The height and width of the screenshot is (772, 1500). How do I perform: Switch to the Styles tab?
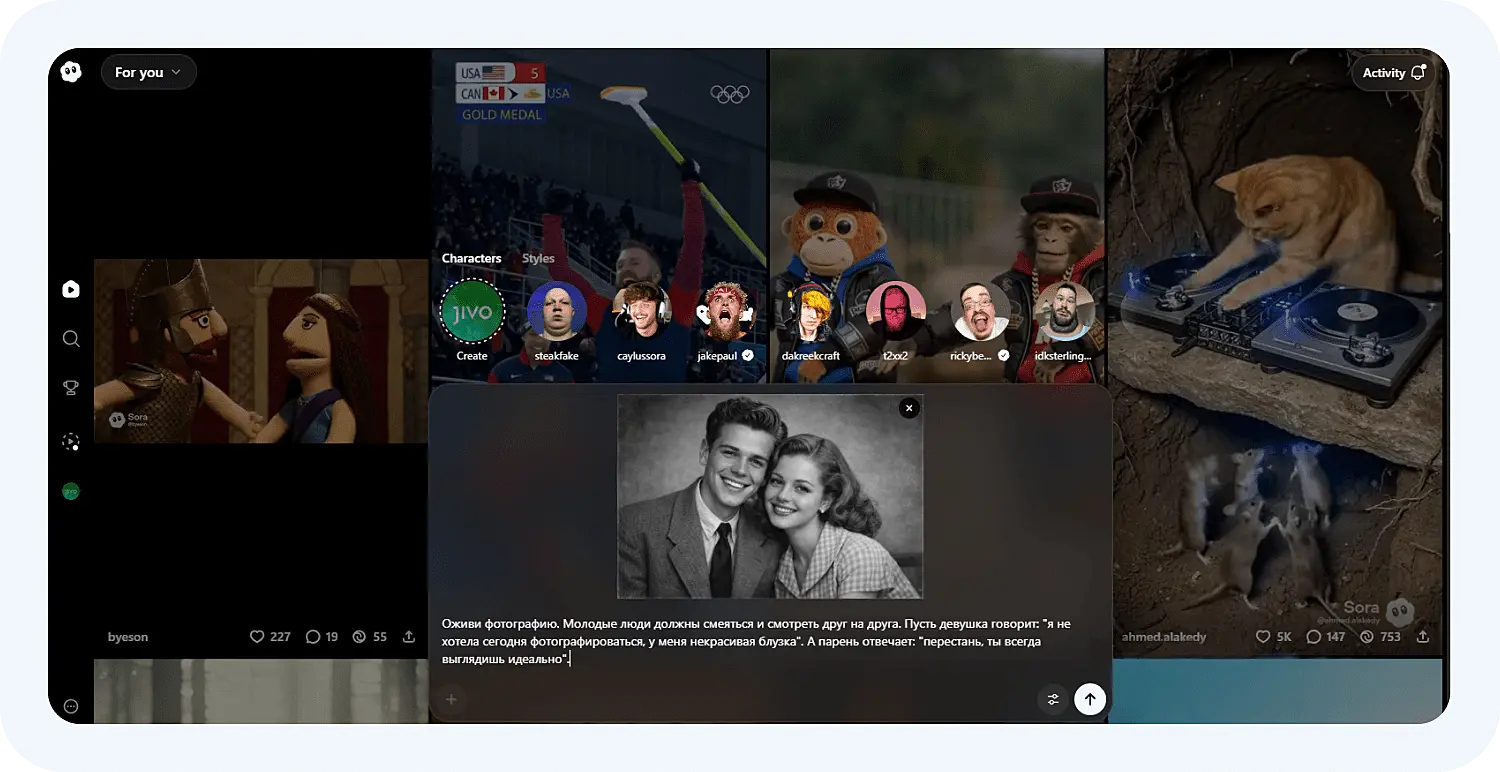click(538, 258)
